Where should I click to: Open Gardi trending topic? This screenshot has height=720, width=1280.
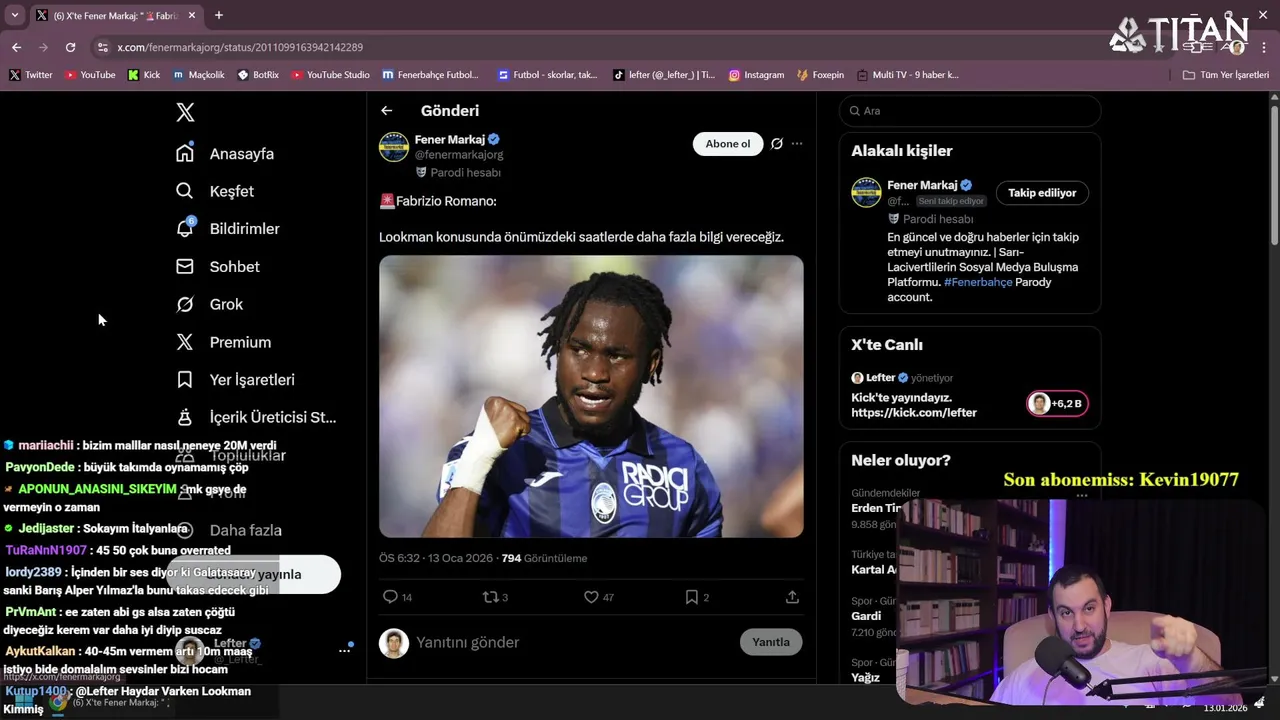click(866, 616)
